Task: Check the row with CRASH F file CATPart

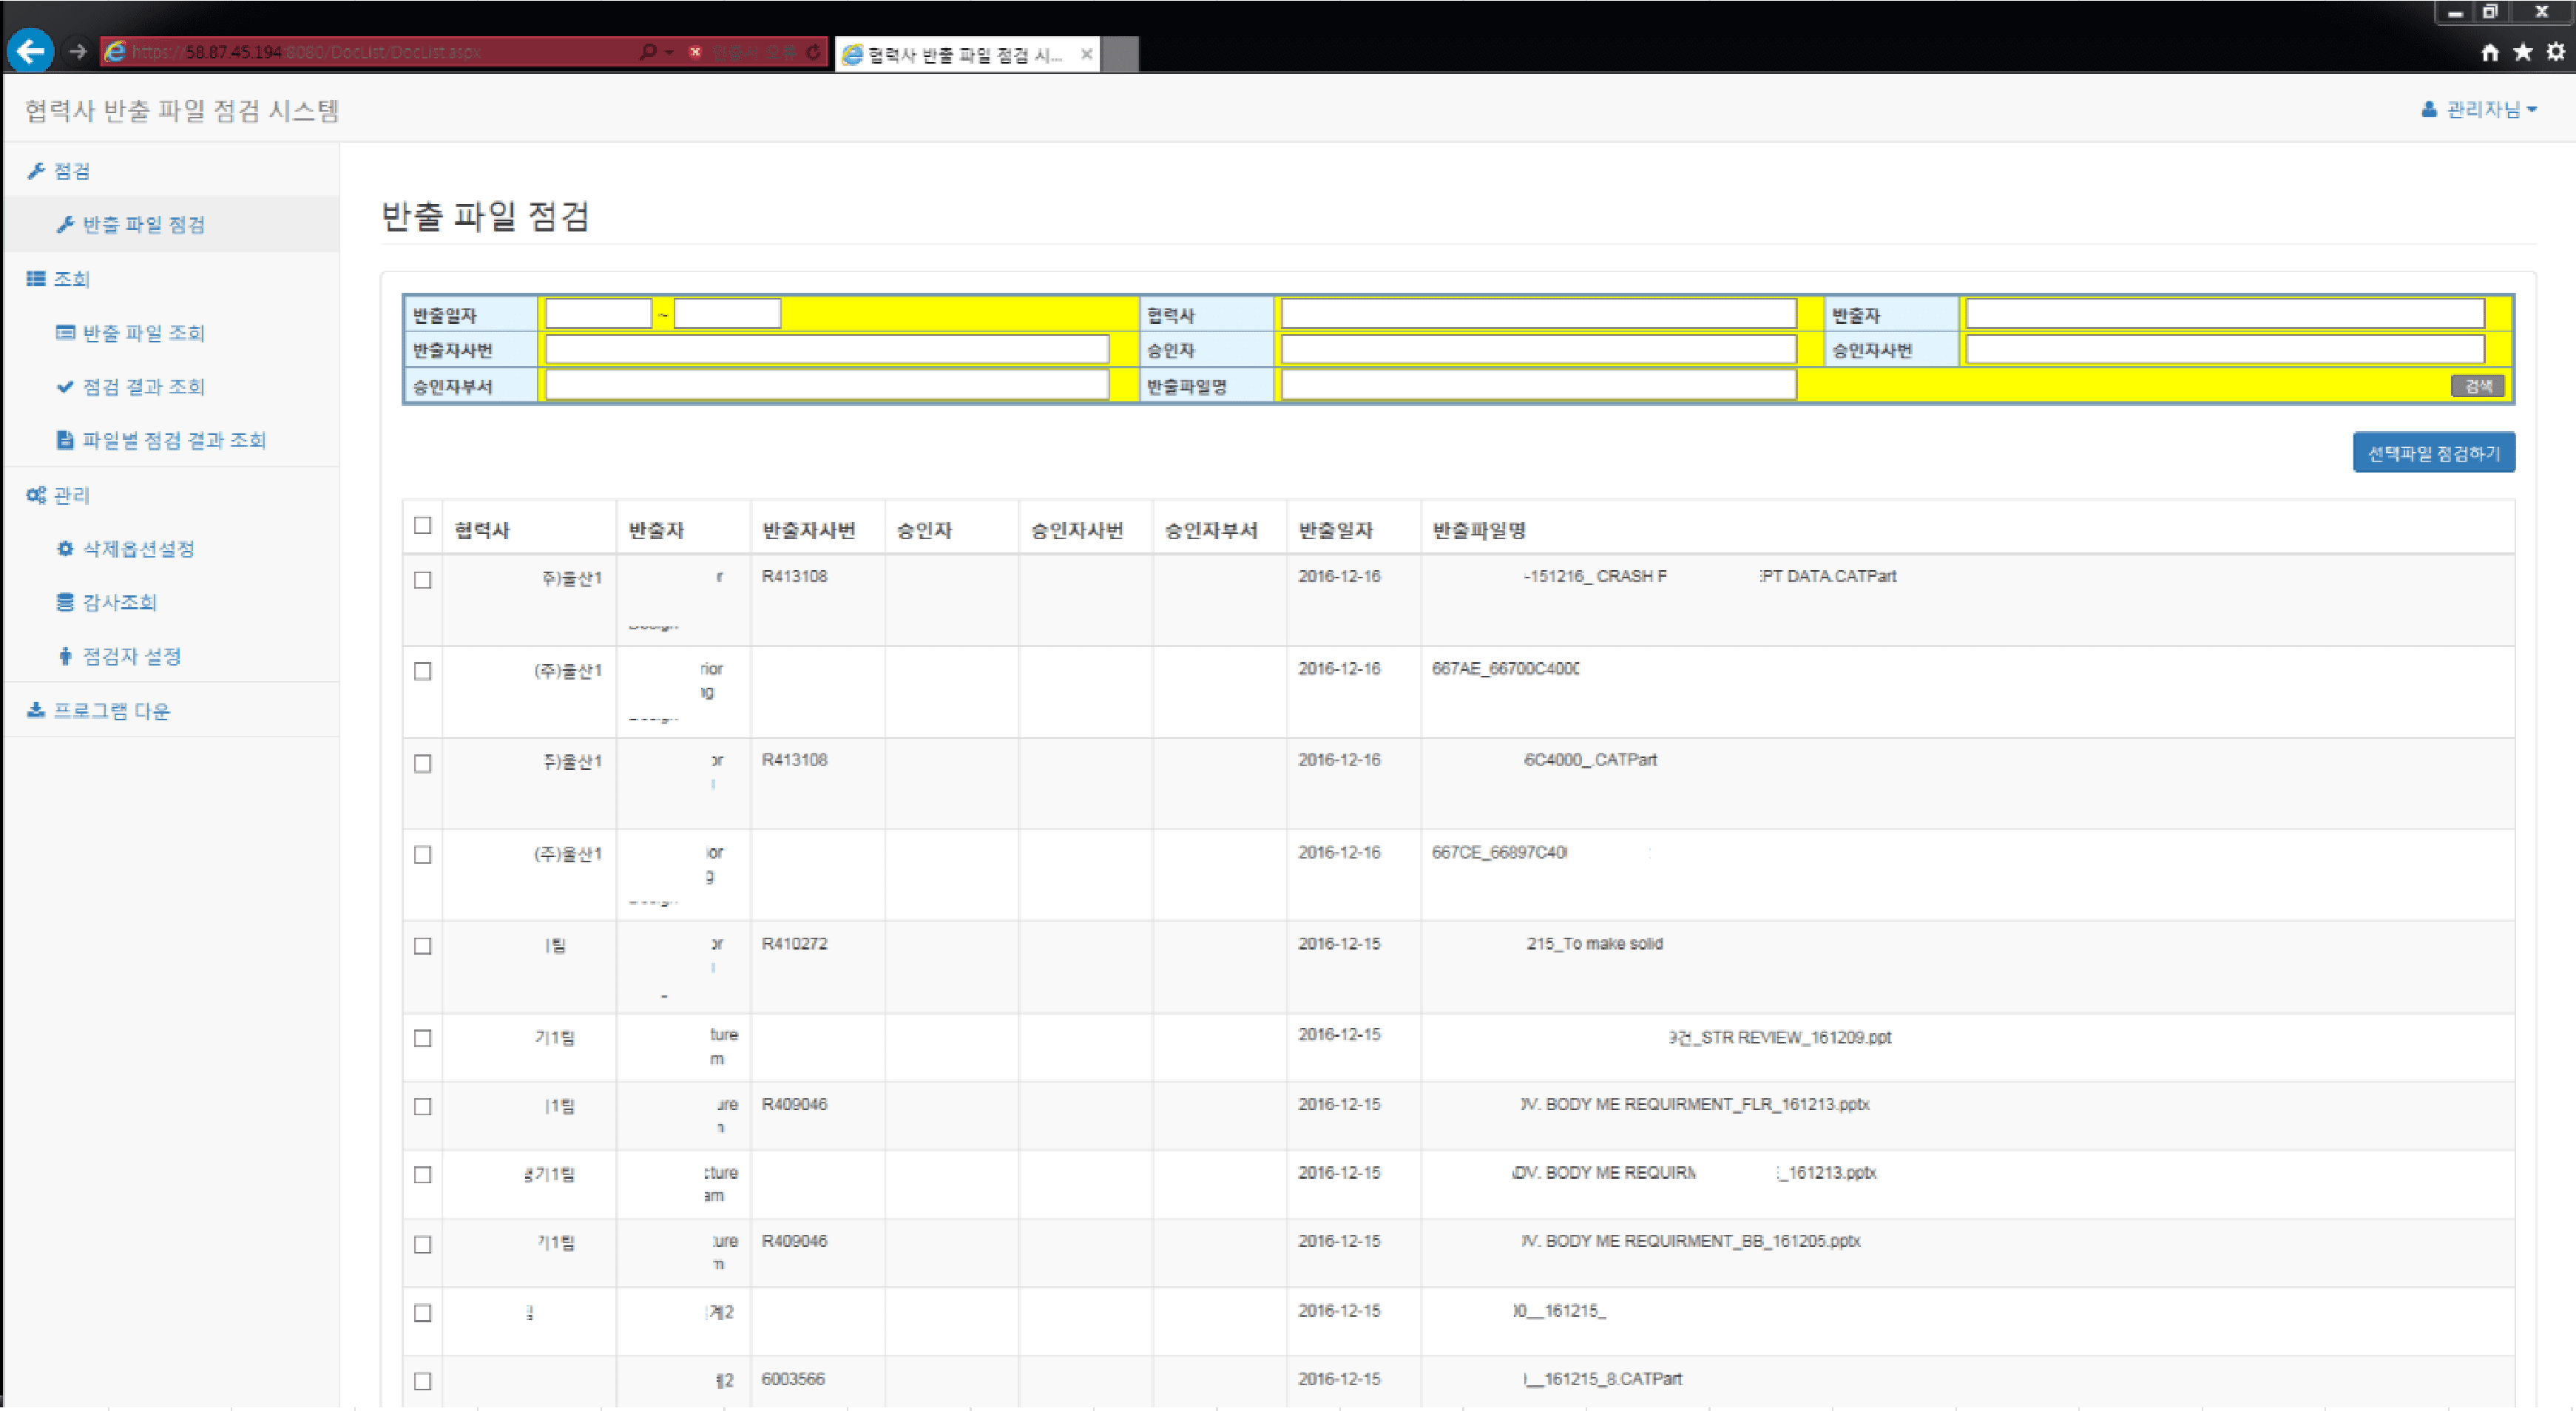Action: point(423,580)
